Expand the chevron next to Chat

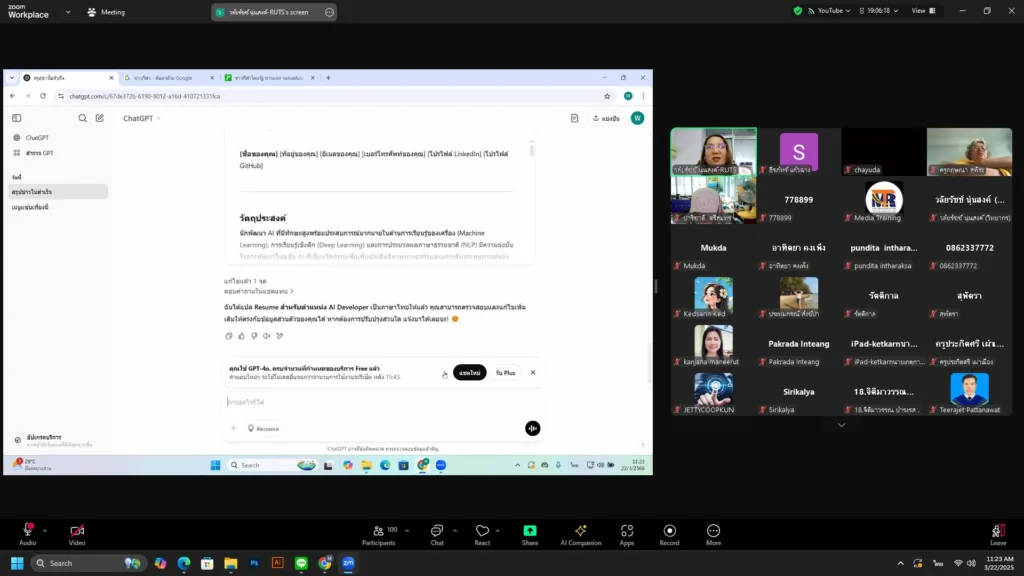[x=455, y=530]
